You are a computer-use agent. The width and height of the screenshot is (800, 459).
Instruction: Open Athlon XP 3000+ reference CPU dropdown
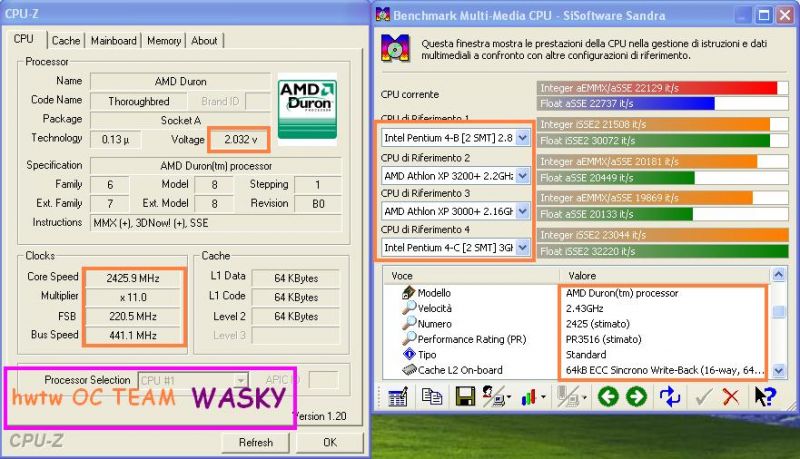(522, 211)
